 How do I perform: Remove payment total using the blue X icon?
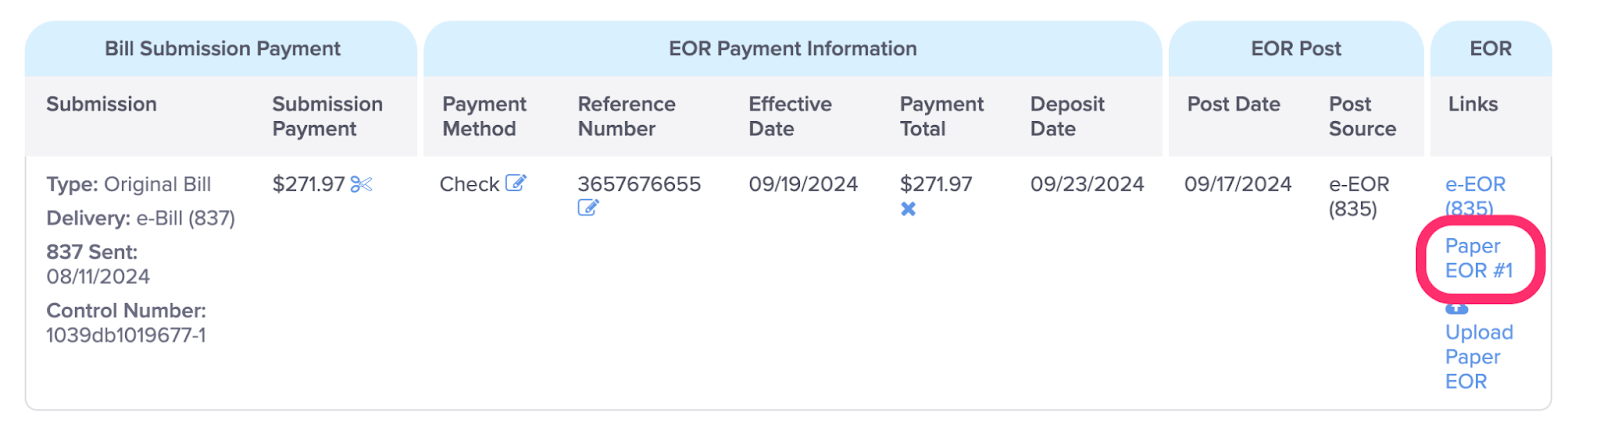coord(908,209)
